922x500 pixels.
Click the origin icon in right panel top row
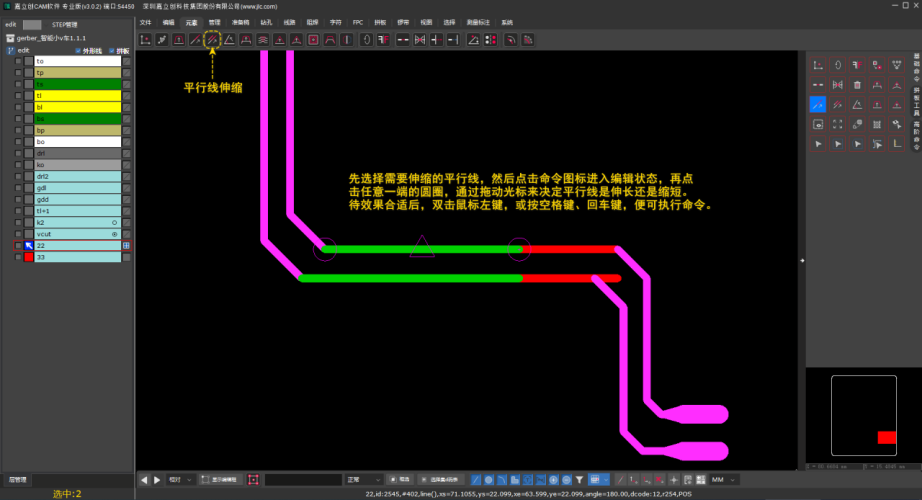(818, 65)
